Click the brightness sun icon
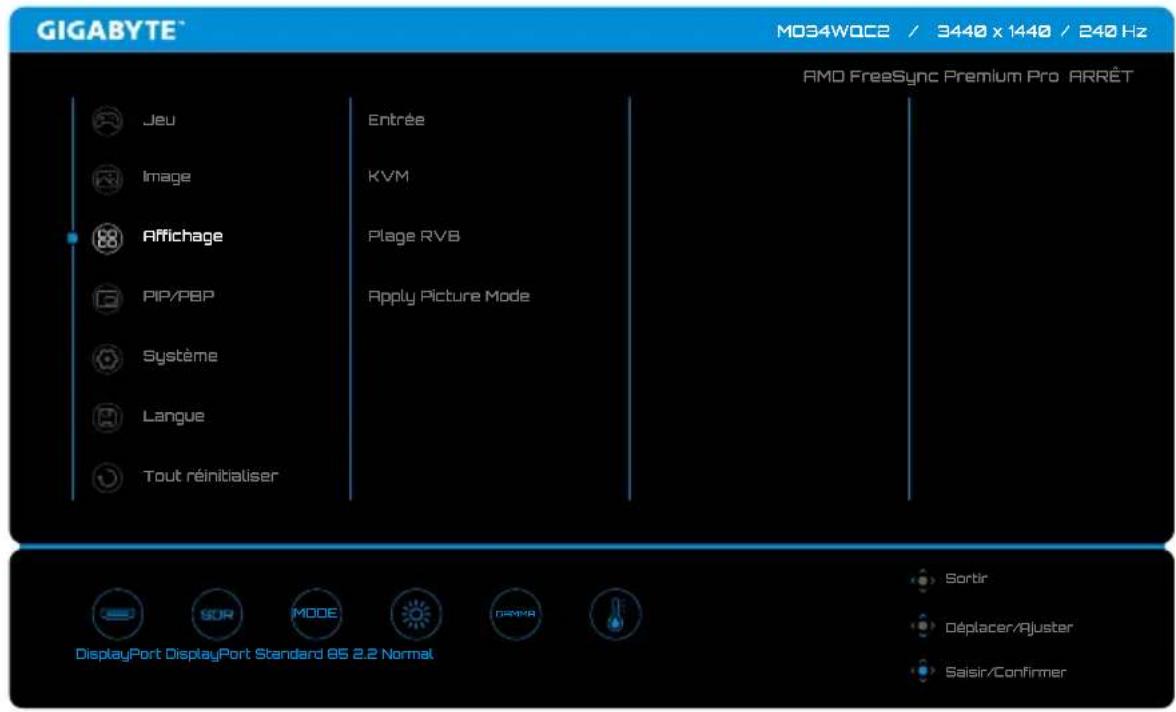 tap(416, 614)
